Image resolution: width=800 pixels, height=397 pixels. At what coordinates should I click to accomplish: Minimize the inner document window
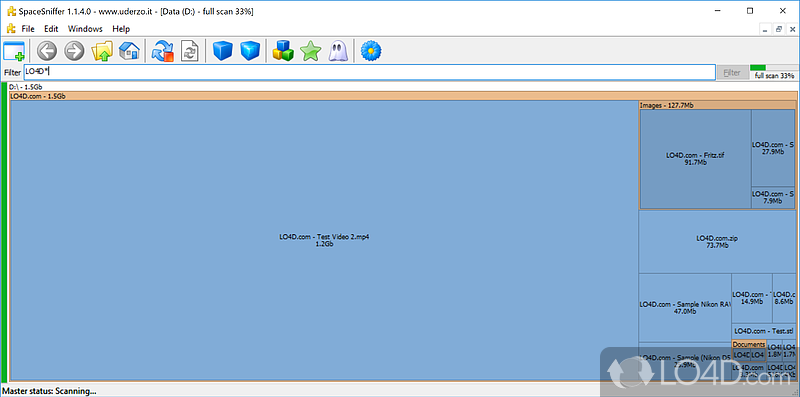[x=764, y=30]
